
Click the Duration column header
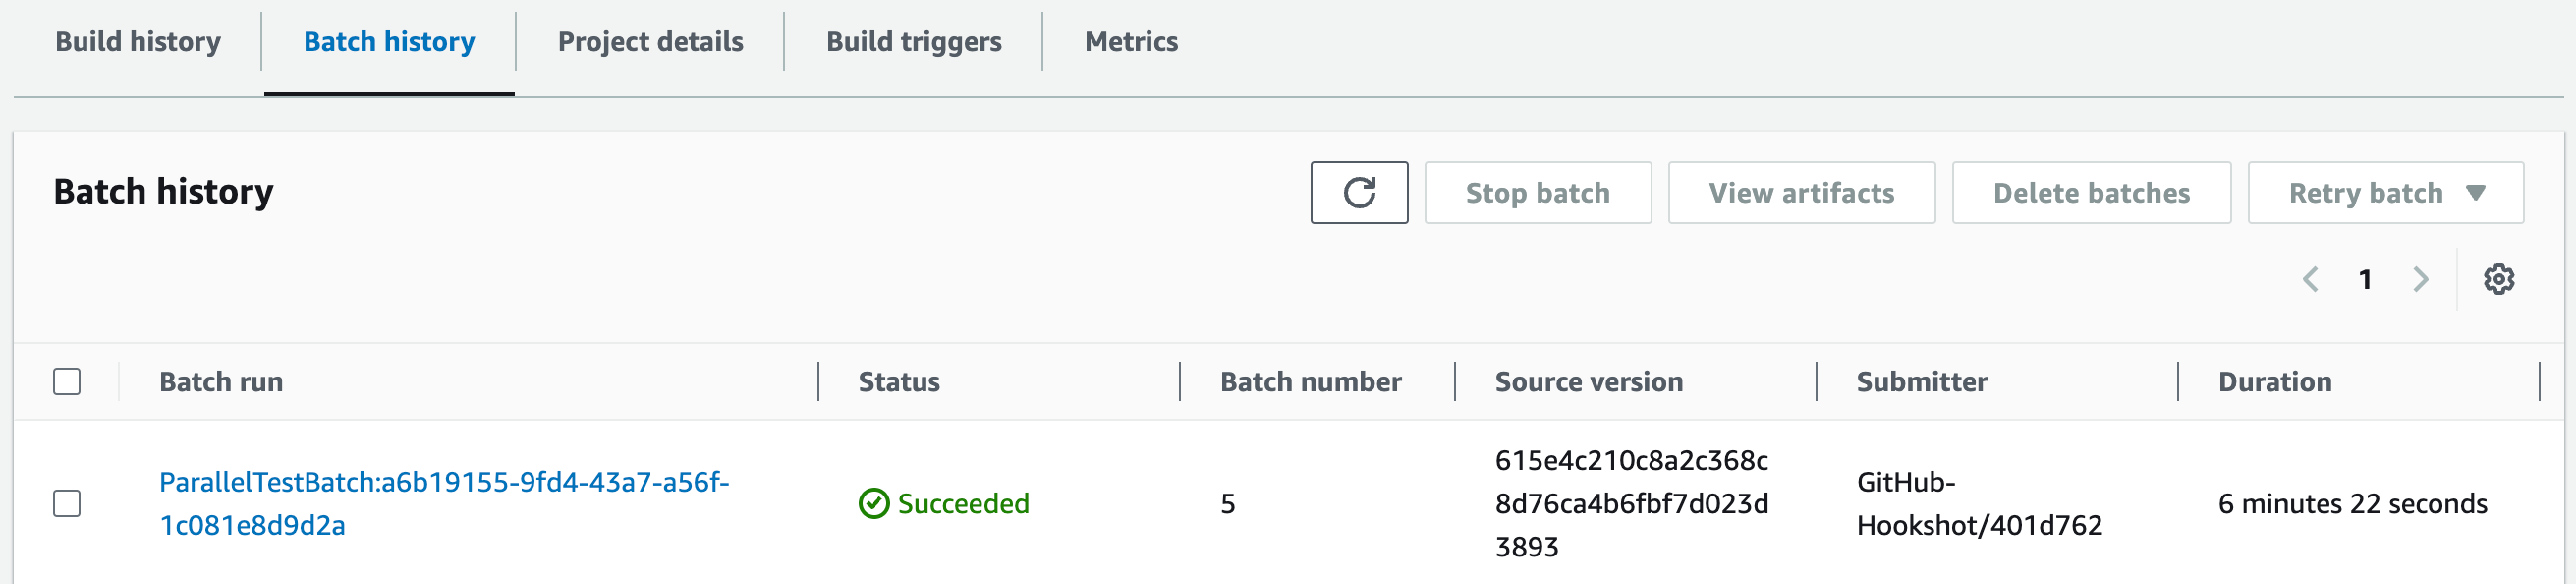[2274, 382]
